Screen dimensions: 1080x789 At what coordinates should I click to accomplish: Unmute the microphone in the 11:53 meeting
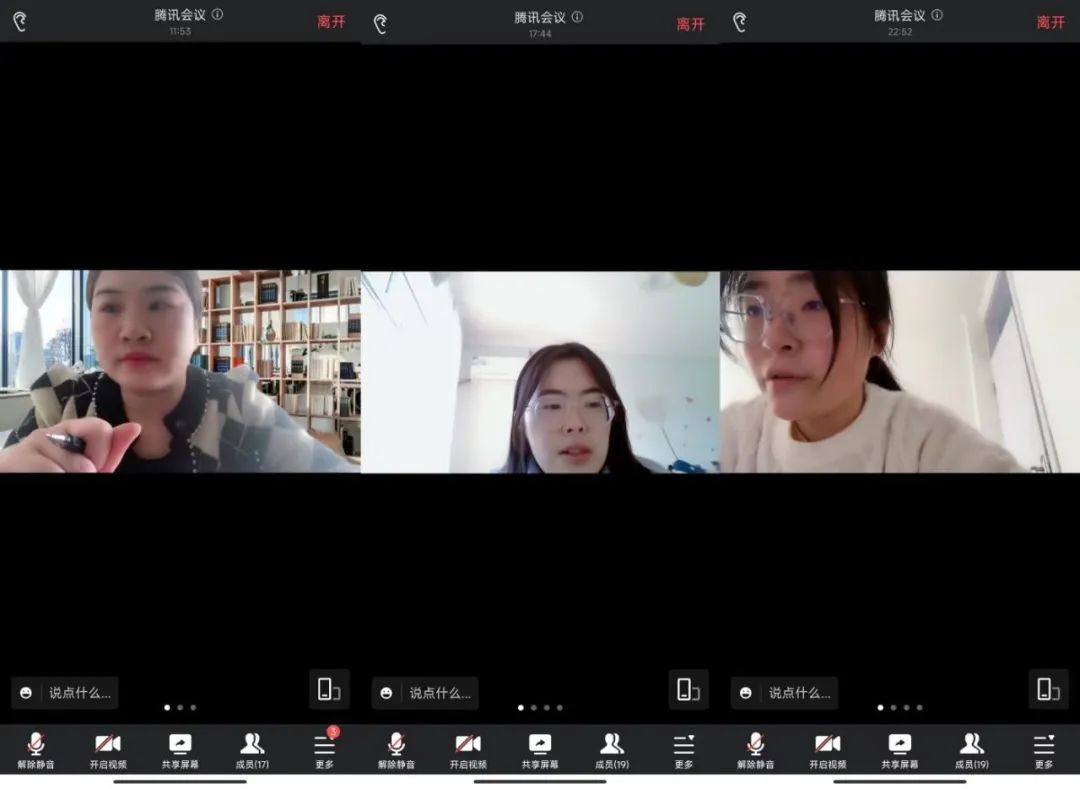pyautogui.click(x=36, y=749)
